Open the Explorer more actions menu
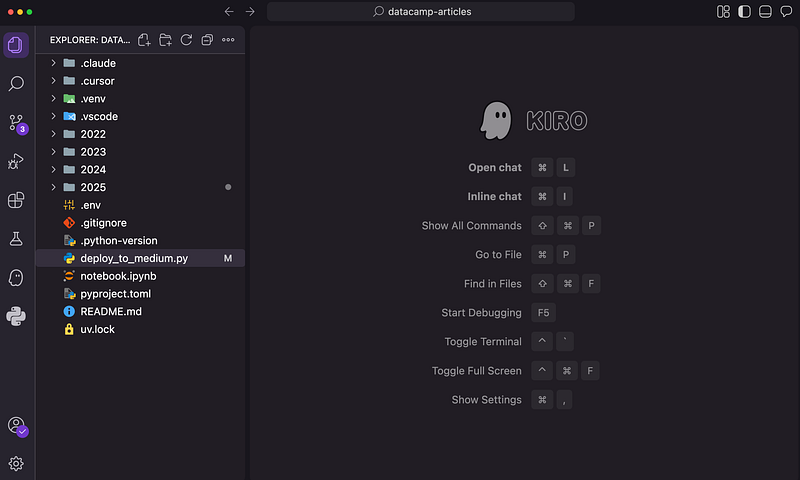The width and height of the screenshot is (800, 480). (x=228, y=40)
